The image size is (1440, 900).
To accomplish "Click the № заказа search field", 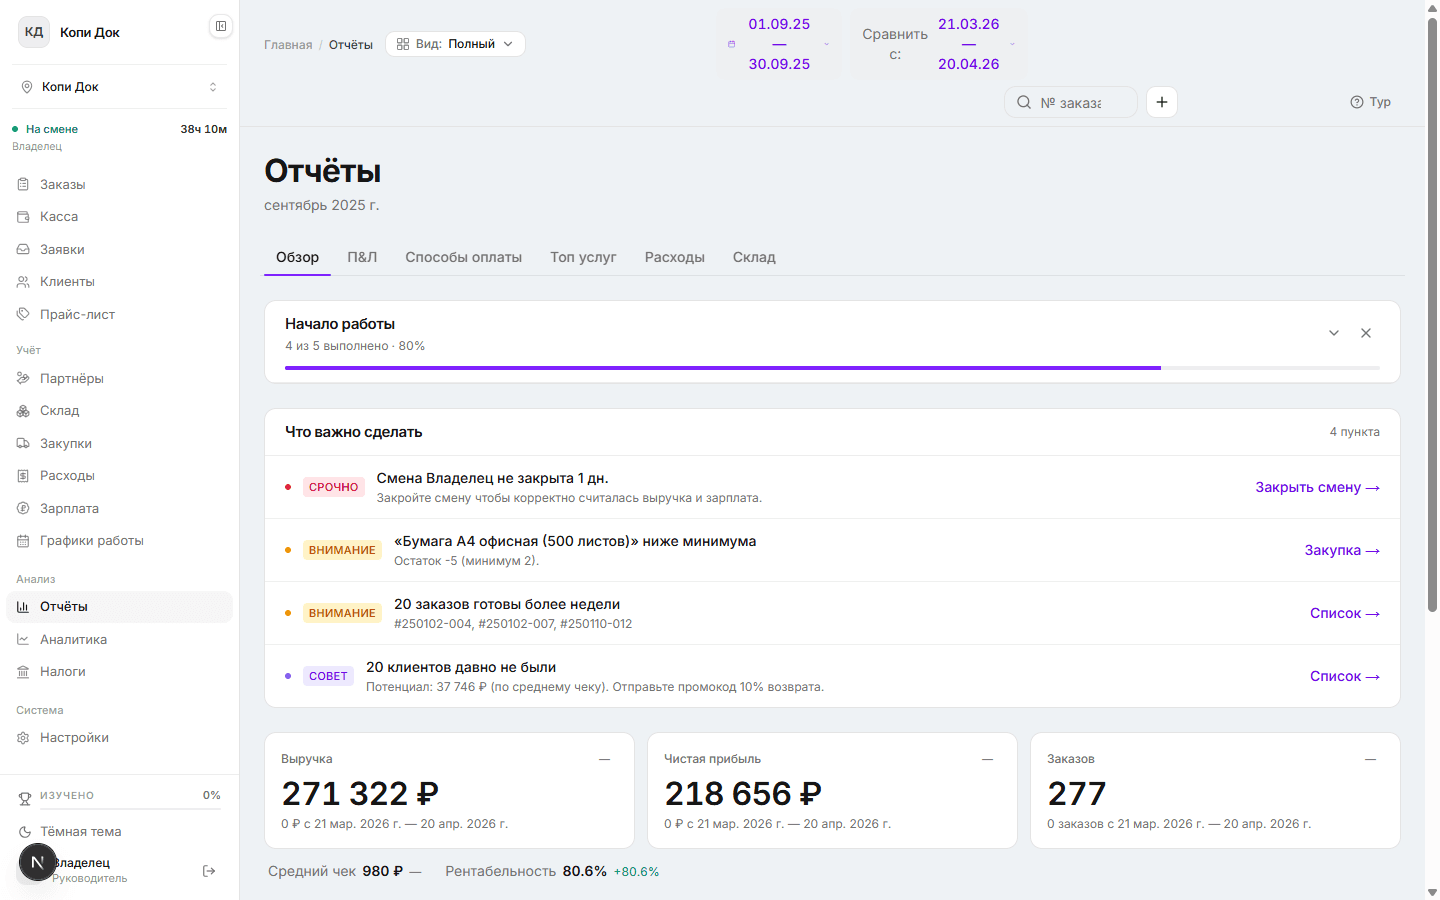I will 1071,102.
